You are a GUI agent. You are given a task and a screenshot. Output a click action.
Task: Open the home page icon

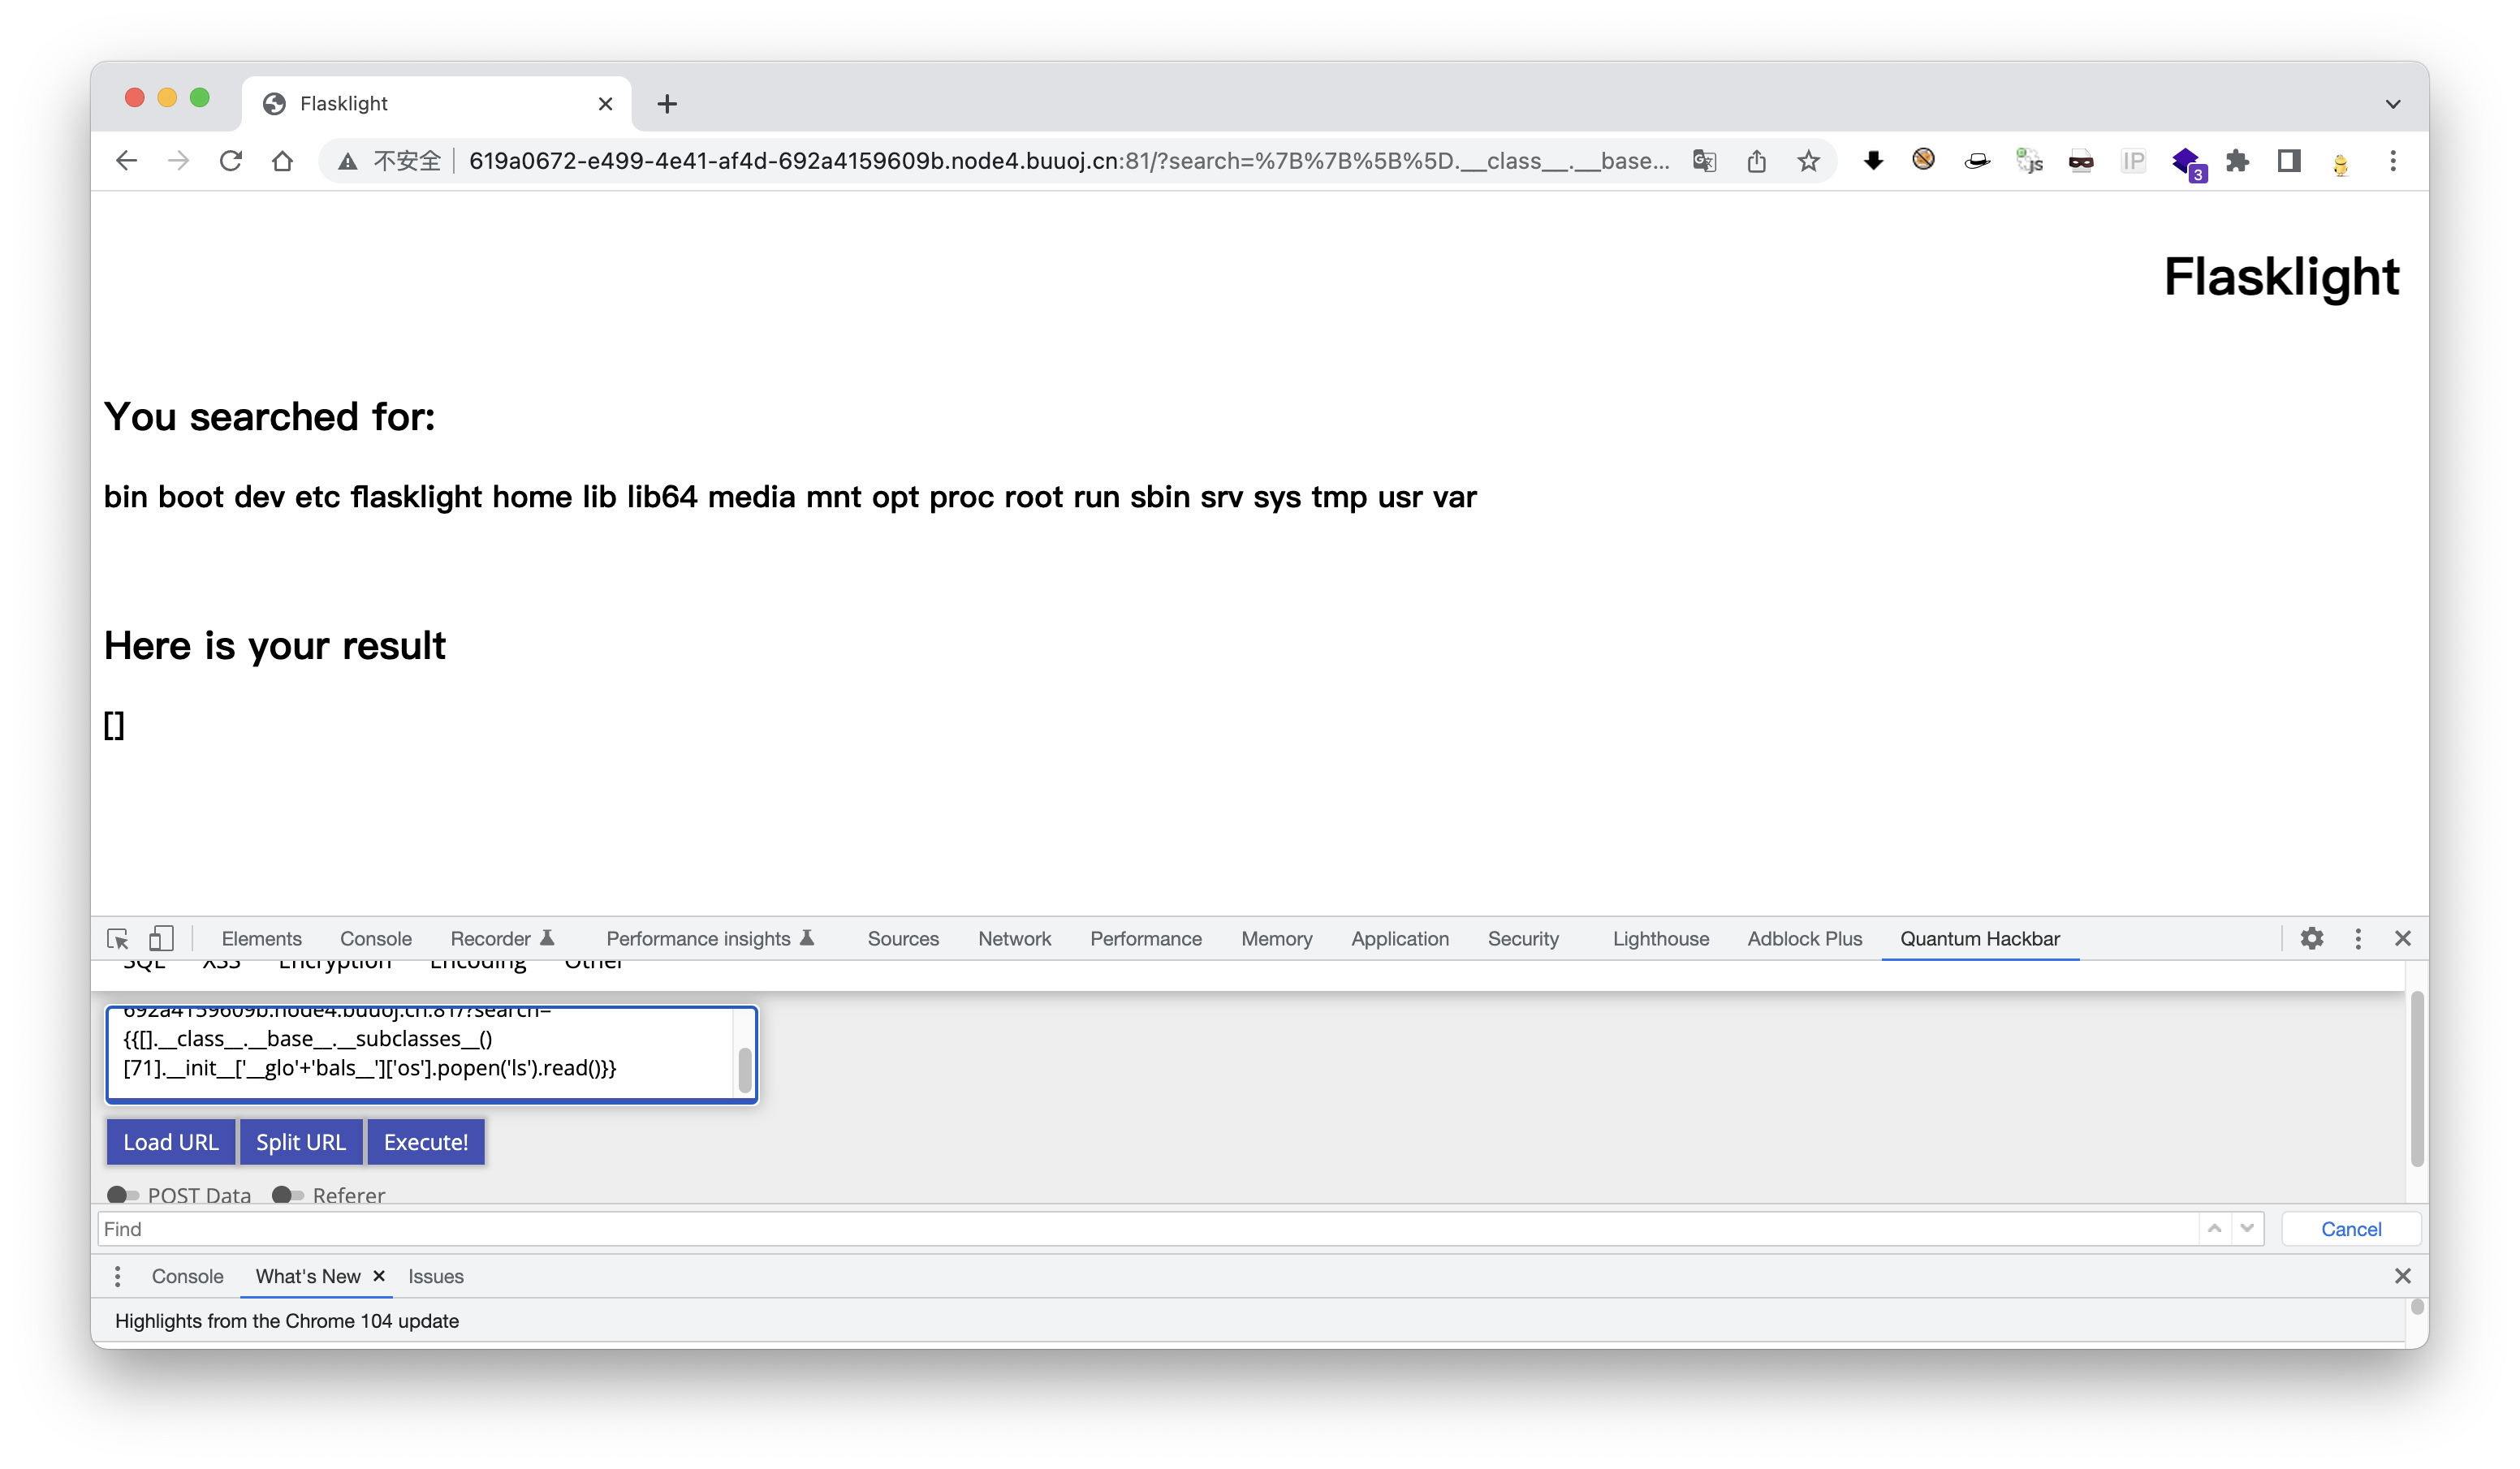pos(283,161)
